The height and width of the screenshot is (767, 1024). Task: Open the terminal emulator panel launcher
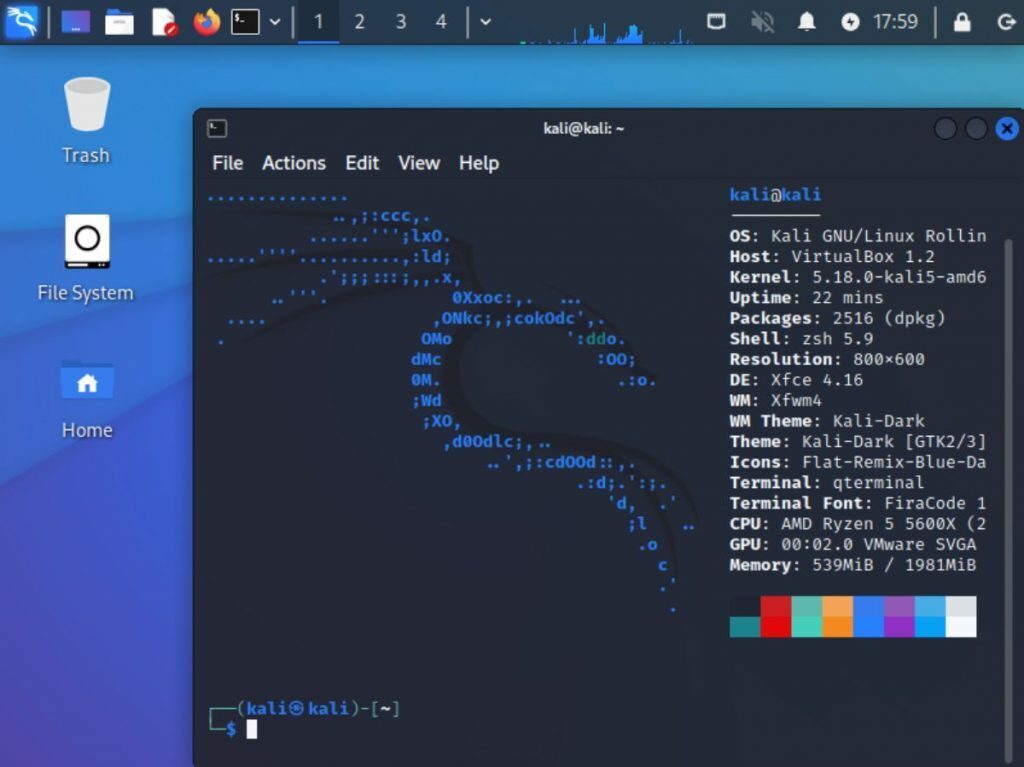pos(246,22)
